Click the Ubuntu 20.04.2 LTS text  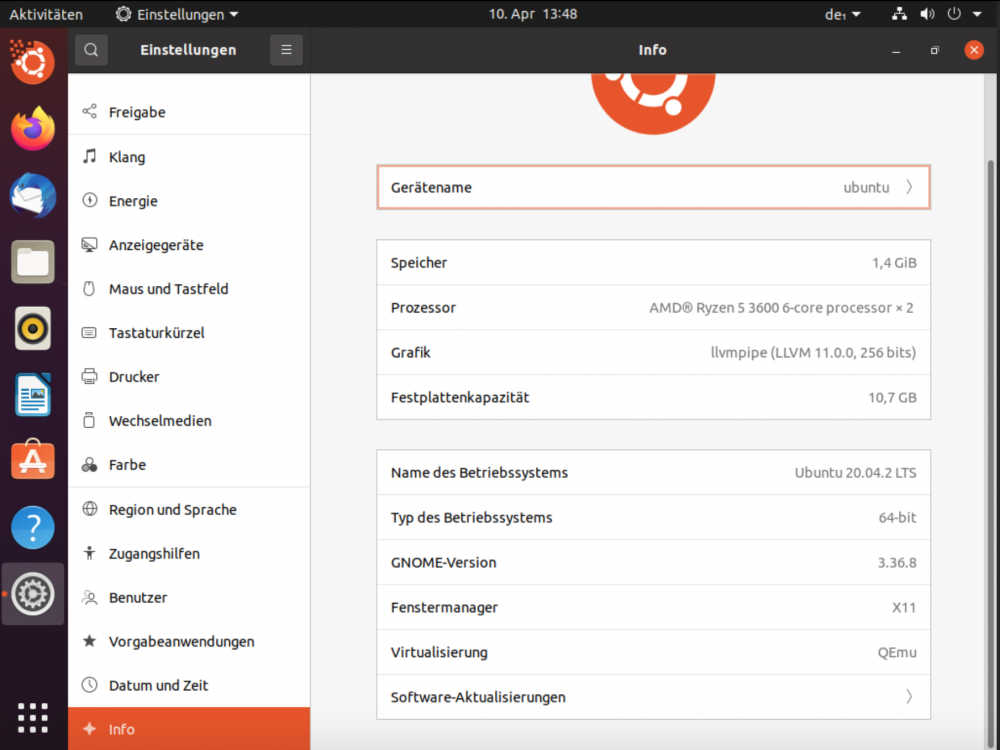855,473
